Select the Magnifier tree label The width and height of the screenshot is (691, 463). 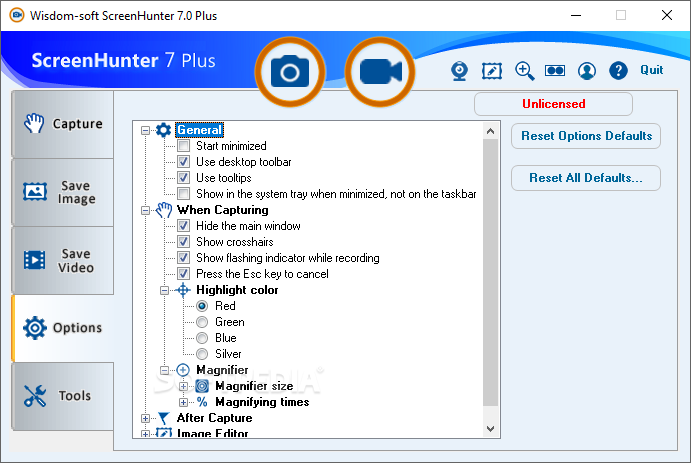tap(222, 370)
